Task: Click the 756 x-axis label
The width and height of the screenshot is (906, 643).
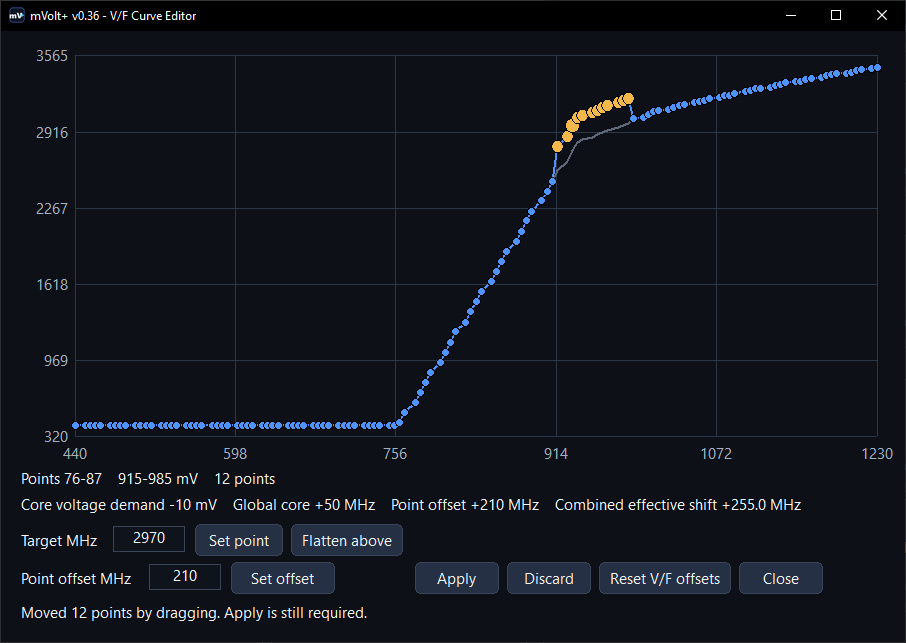Action: (395, 454)
